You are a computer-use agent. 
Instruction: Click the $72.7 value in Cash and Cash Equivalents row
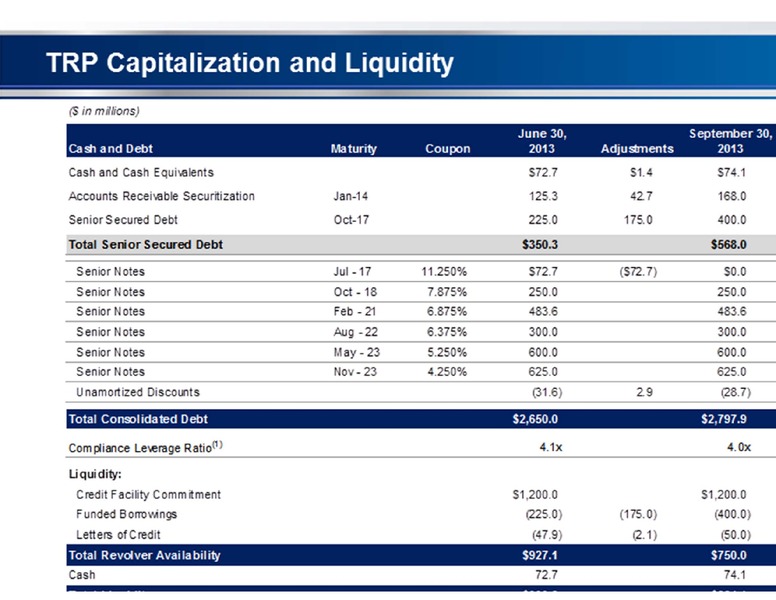pos(543,172)
